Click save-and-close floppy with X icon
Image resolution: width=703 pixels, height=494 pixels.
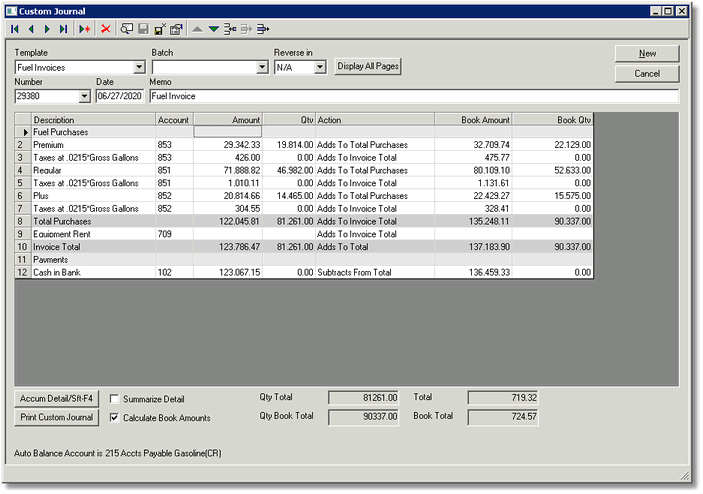[160, 29]
